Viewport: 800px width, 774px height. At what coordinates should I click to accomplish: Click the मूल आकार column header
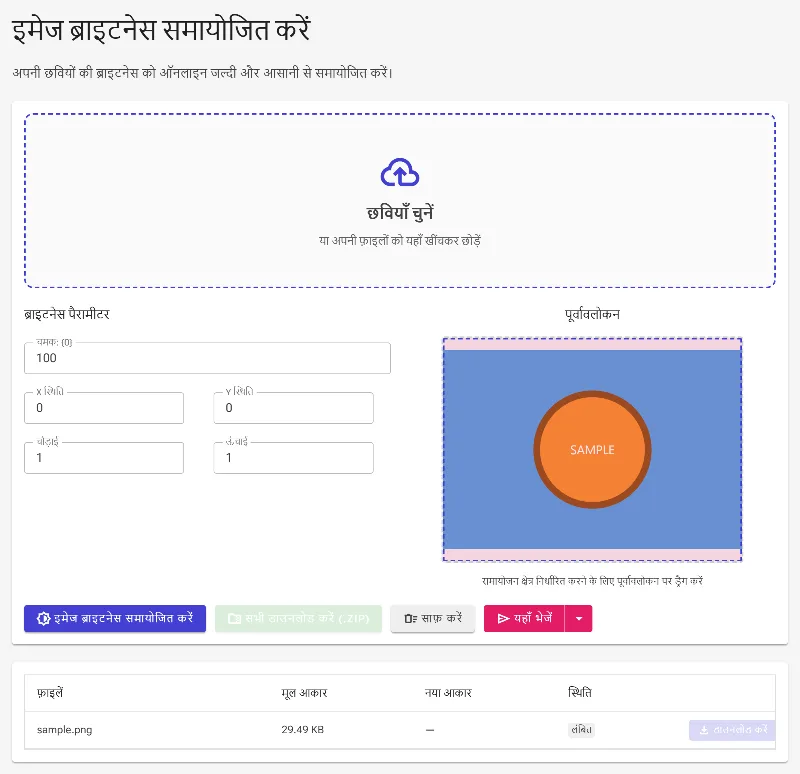[304, 693]
